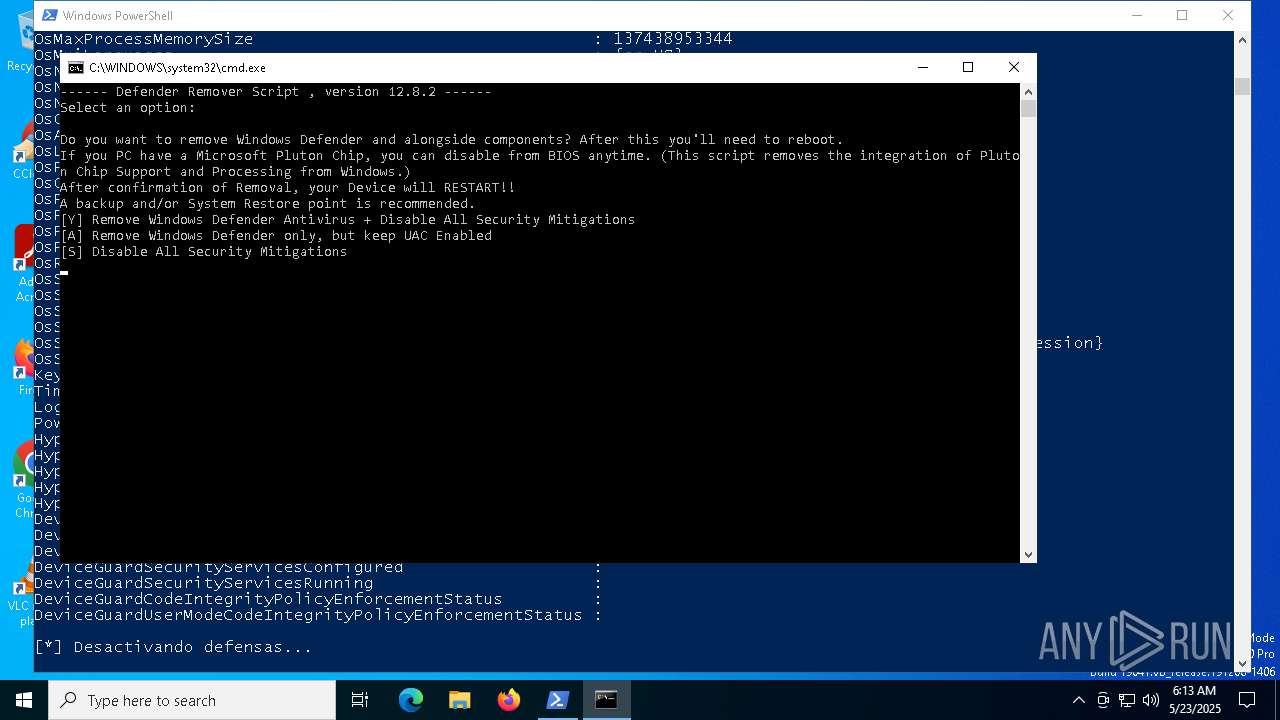
Task: Click the 'Defender Remover Script' header line
Action: pyautogui.click(x=276, y=92)
